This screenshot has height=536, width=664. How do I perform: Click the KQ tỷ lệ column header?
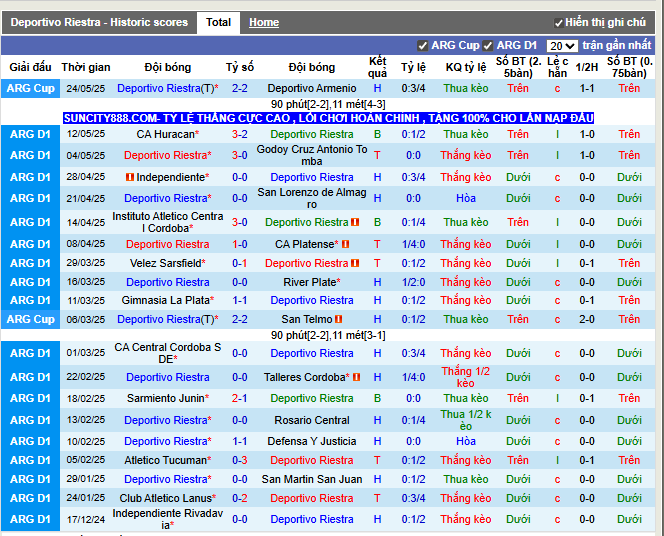(x=466, y=67)
